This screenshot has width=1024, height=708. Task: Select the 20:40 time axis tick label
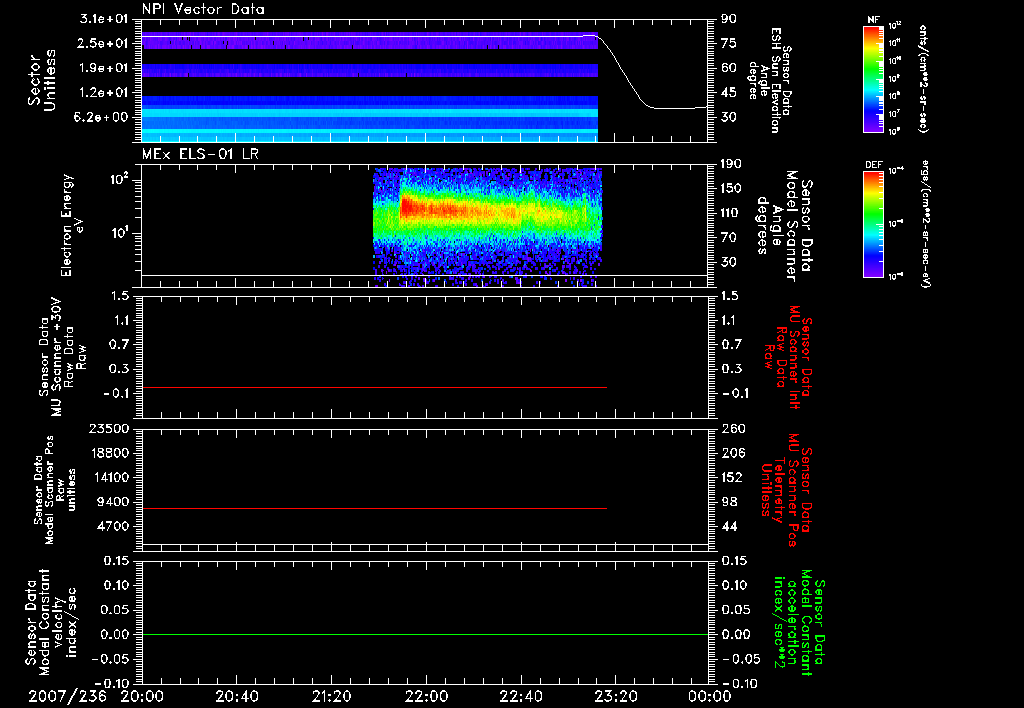(237, 696)
